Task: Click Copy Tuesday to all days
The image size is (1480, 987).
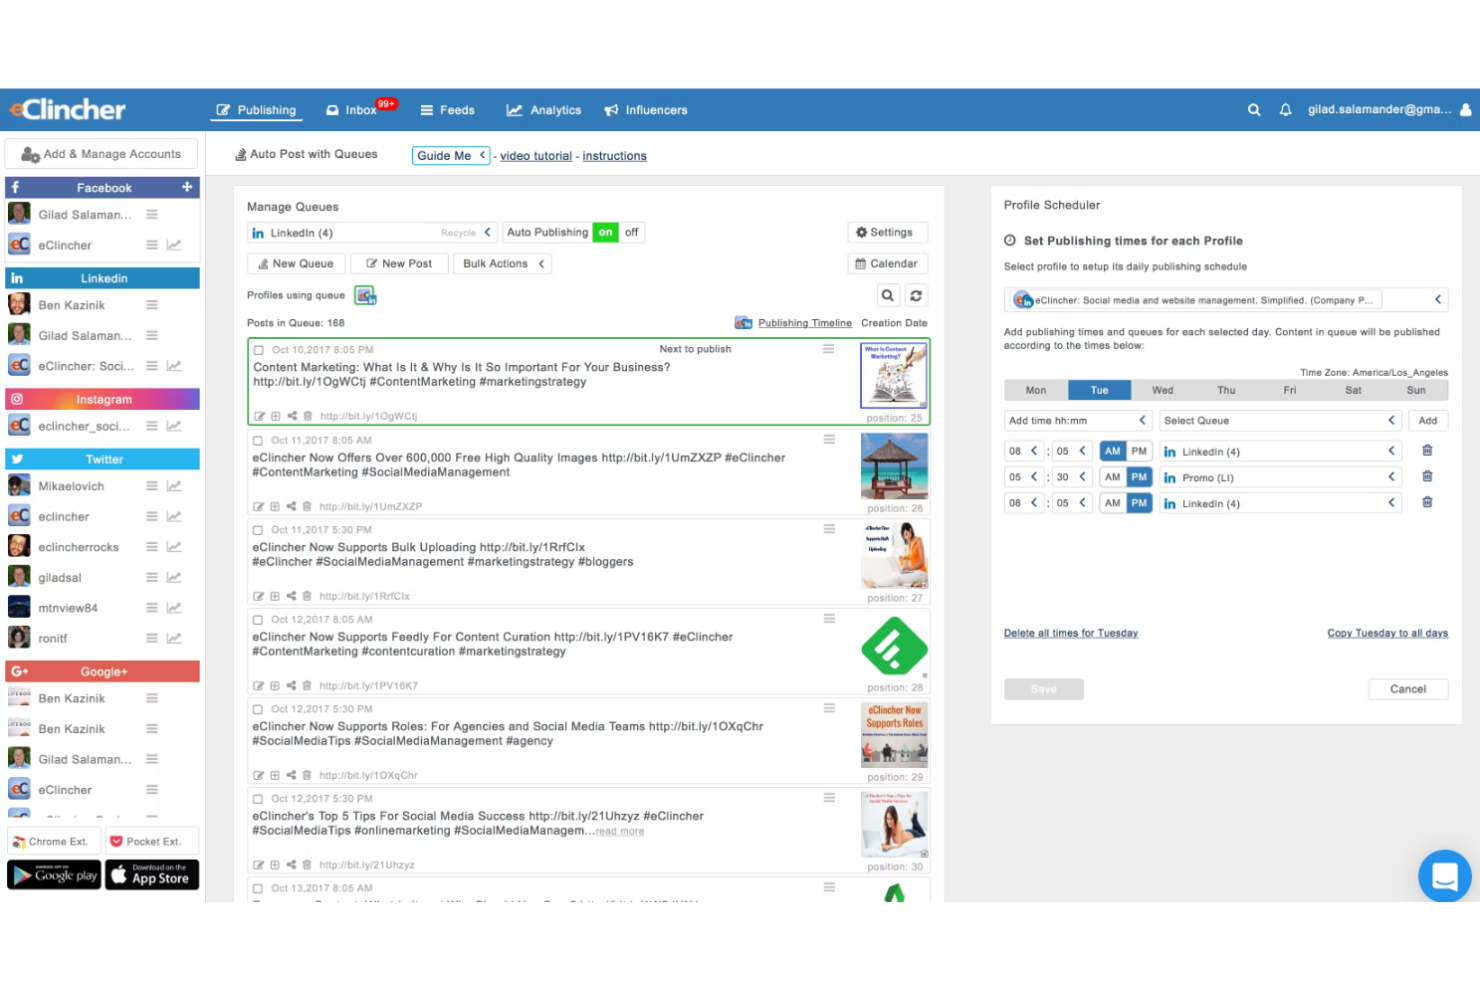Action: coord(1387,633)
